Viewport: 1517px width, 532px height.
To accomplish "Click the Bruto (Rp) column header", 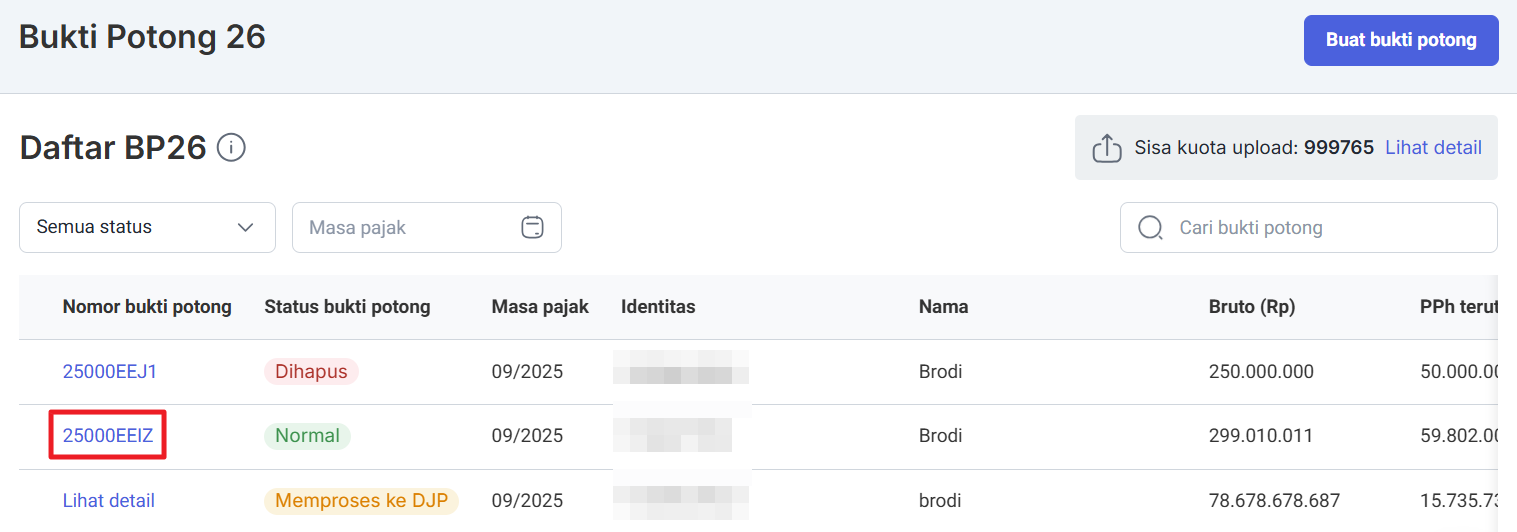I will pyautogui.click(x=1251, y=307).
